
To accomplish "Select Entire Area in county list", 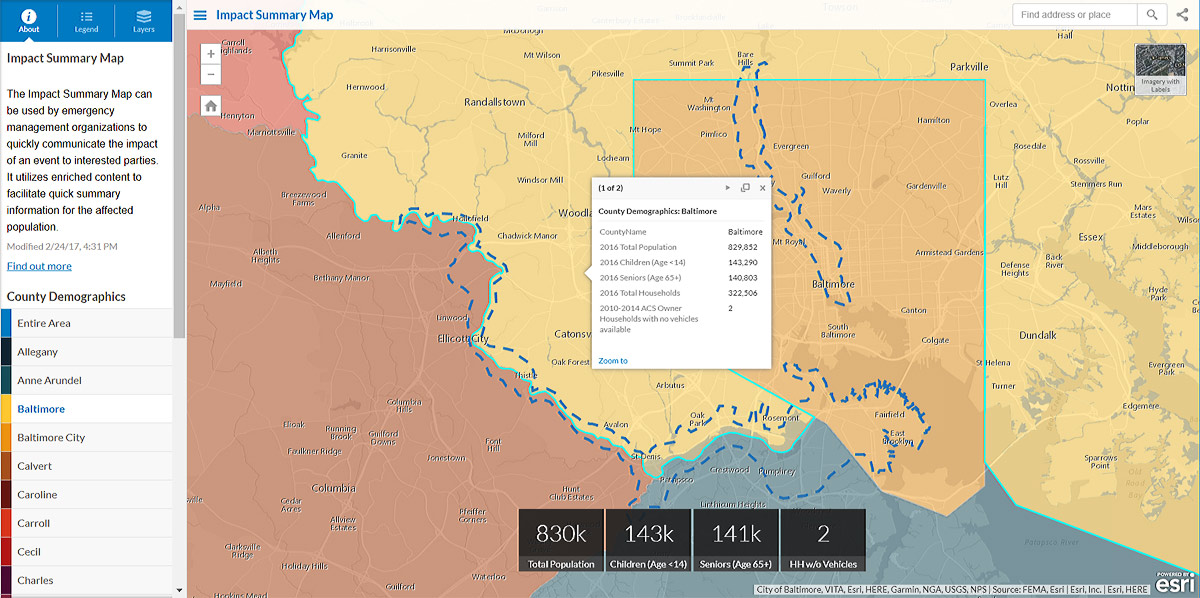I will pyautogui.click(x=86, y=323).
